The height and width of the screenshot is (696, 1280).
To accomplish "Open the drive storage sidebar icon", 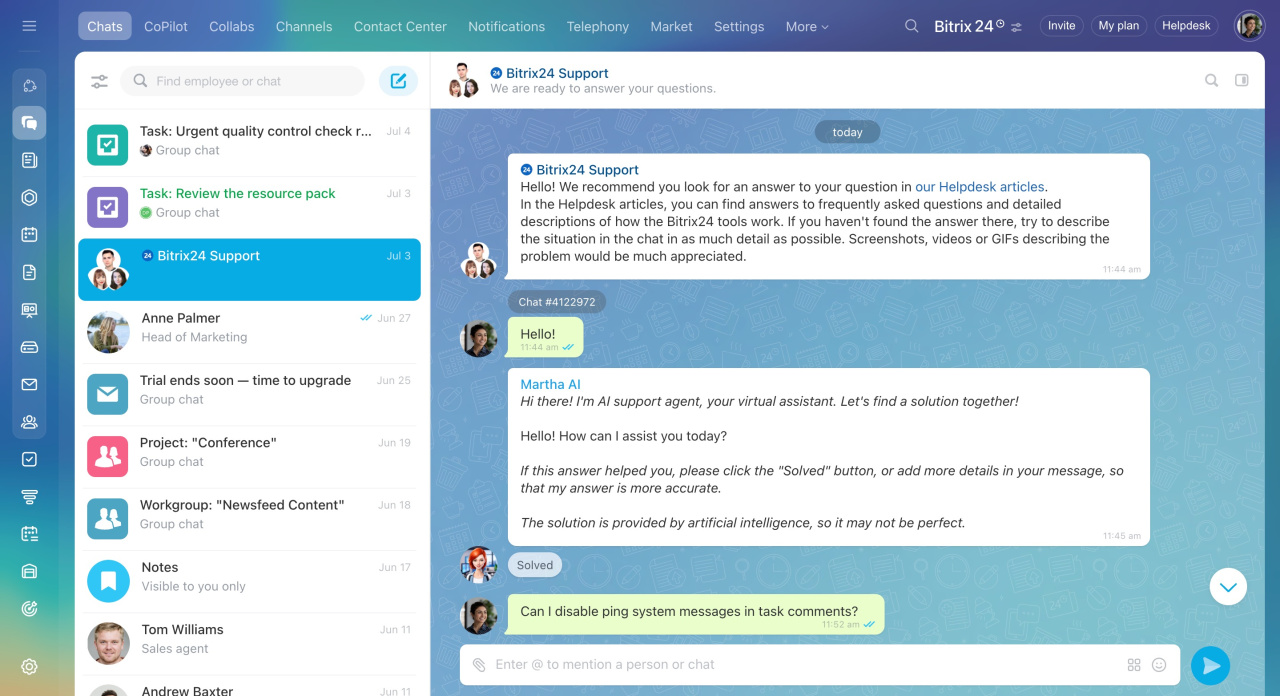I will point(29,347).
